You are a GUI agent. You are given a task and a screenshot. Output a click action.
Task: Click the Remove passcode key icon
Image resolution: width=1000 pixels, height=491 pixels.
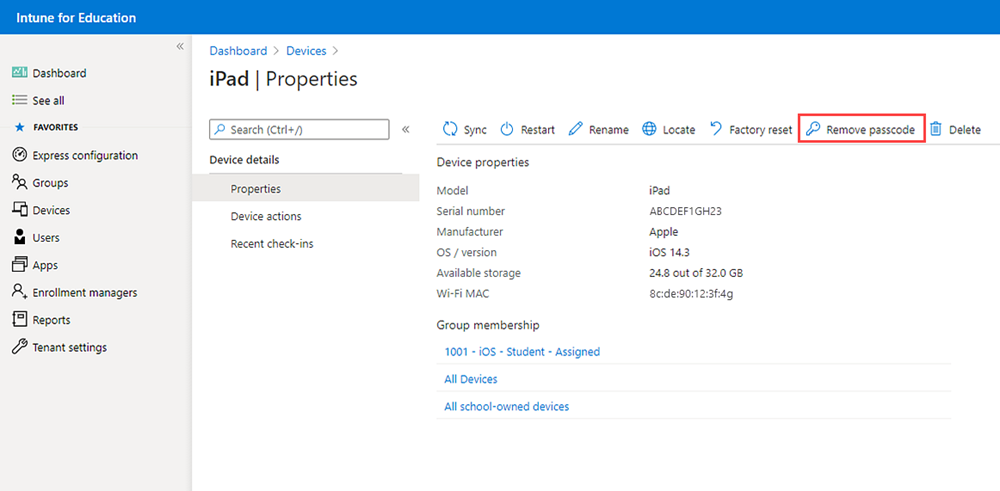(x=812, y=129)
